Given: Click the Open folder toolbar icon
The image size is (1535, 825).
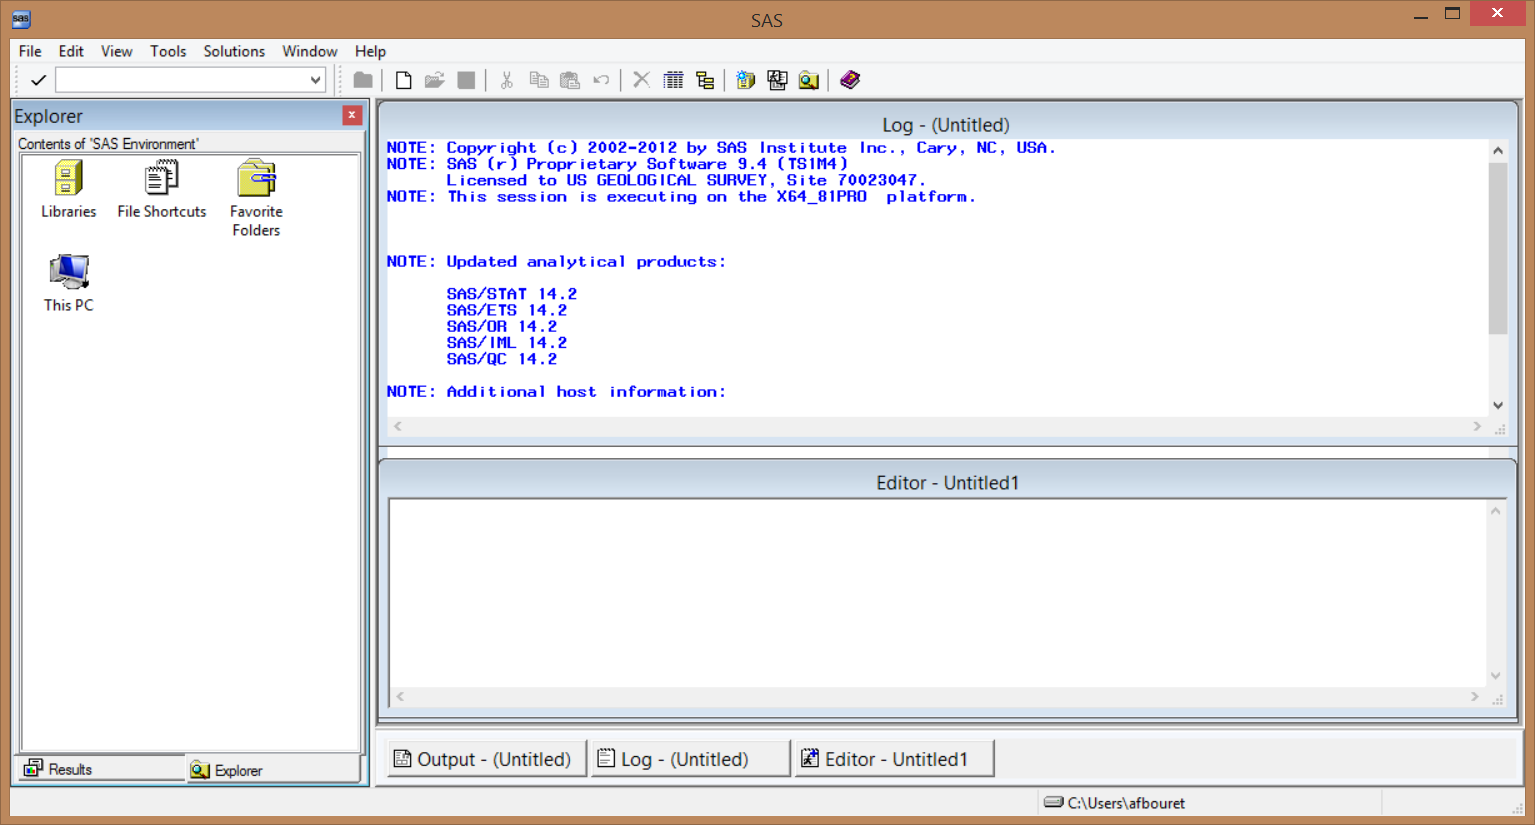Looking at the screenshot, I should click(x=434, y=80).
